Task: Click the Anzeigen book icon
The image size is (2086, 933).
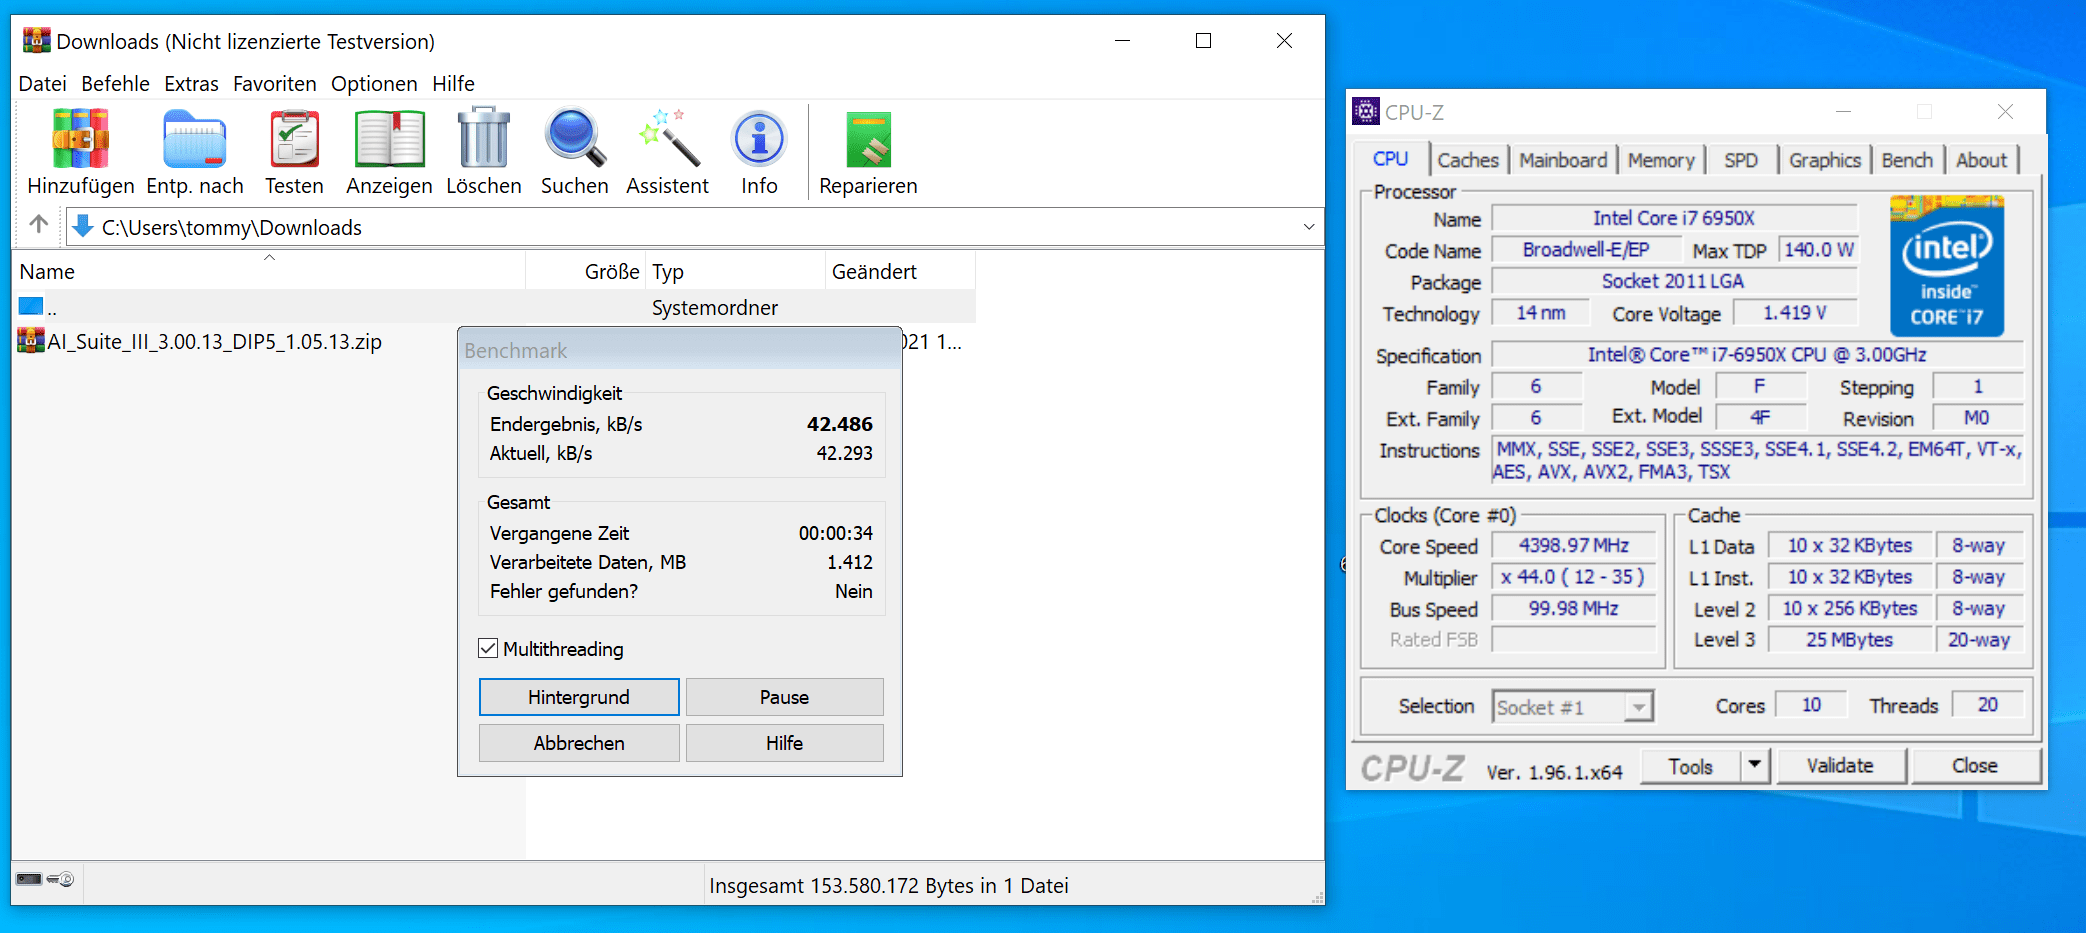Action: pyautogui.click(x=389, y=138)
